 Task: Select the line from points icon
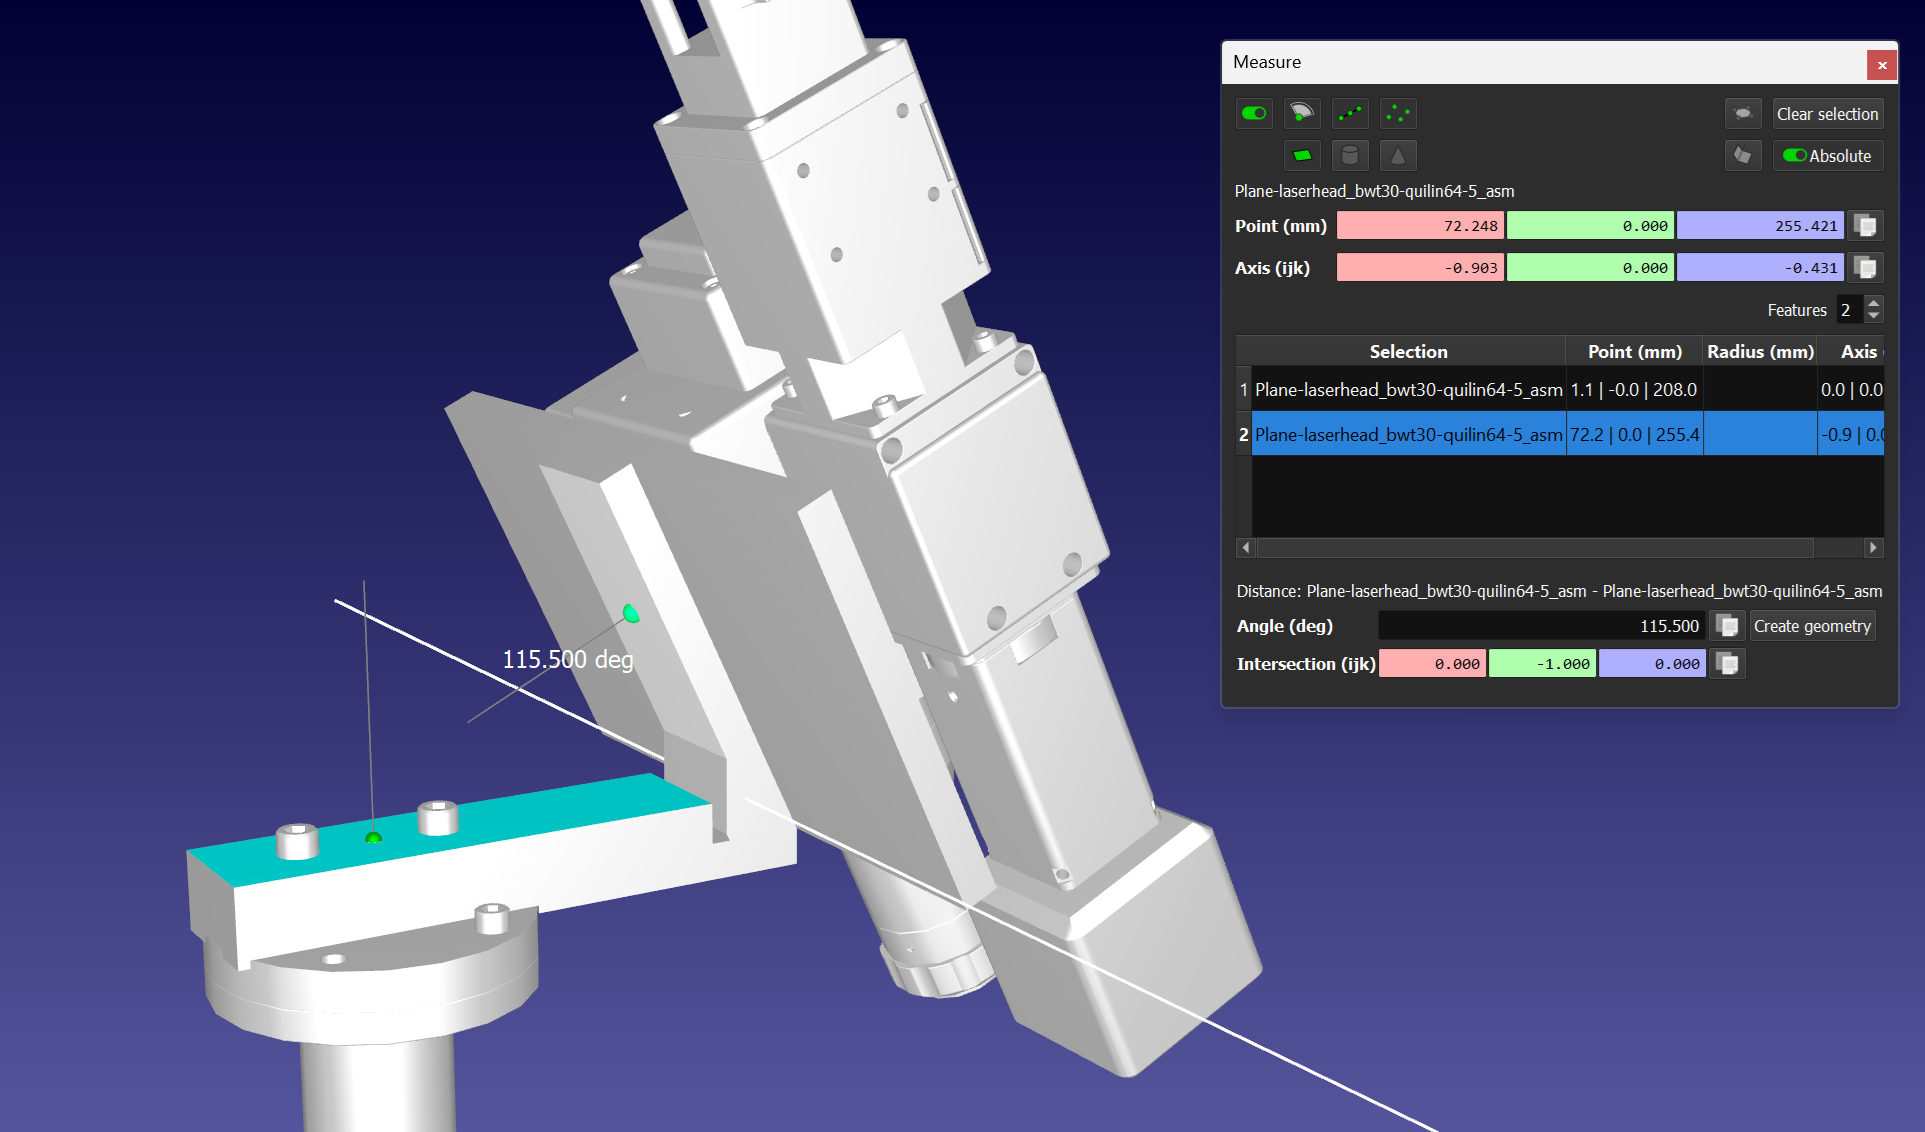click(x=1350, y=113)
